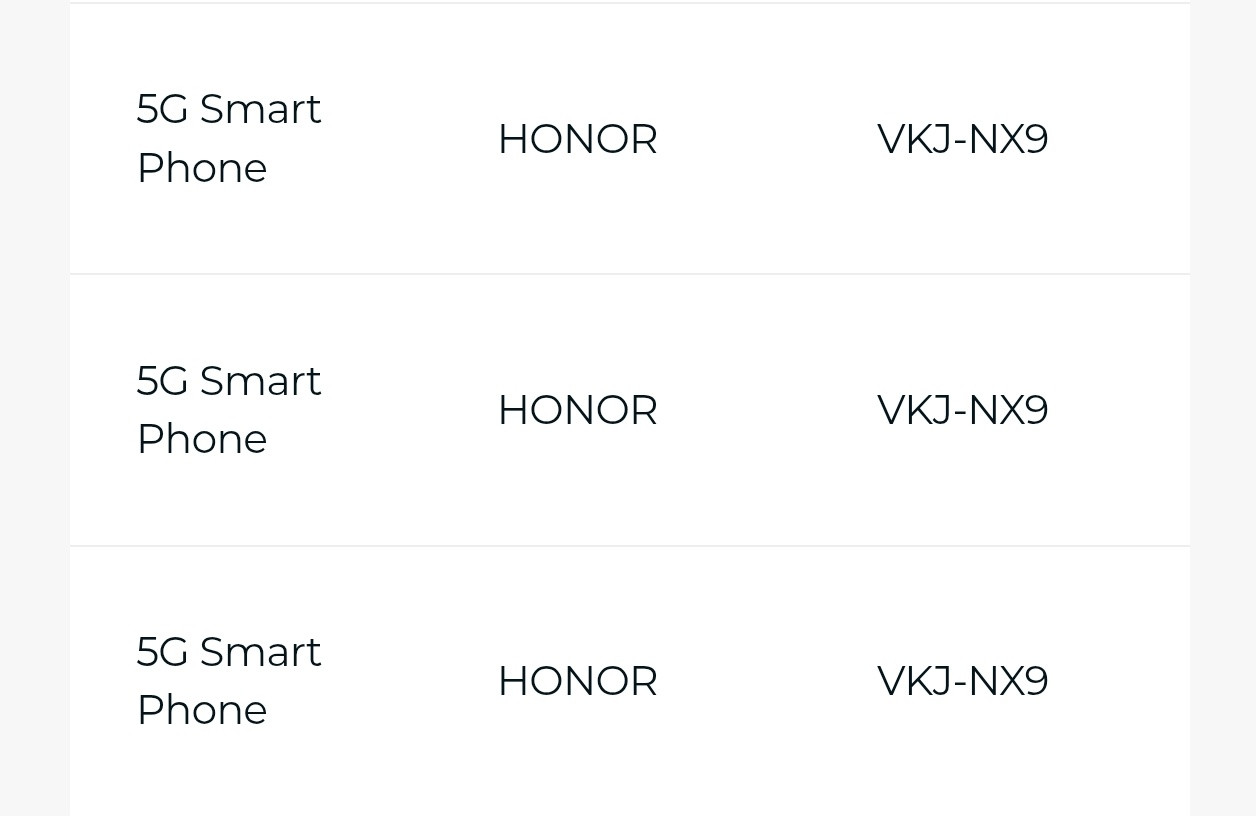Click the word Phone in the second row
The height and width of the screenshot is (816, 1256).
coord(202,439)
